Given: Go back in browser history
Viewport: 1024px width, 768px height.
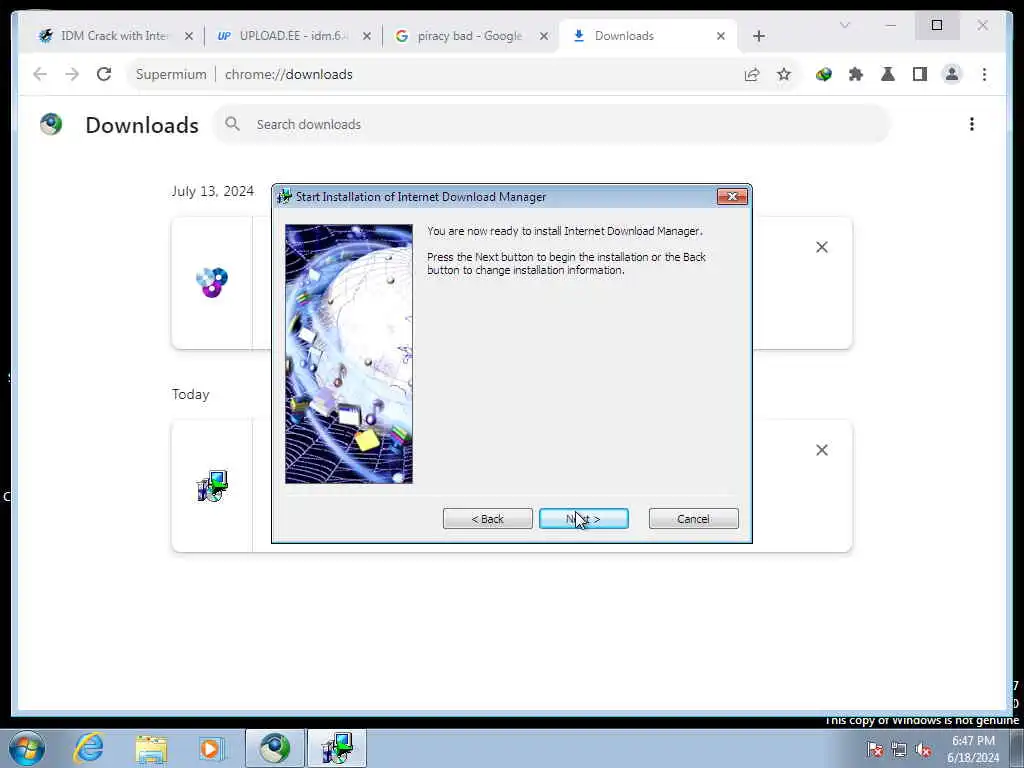Looking at the screenshot, I should [40, 74].
